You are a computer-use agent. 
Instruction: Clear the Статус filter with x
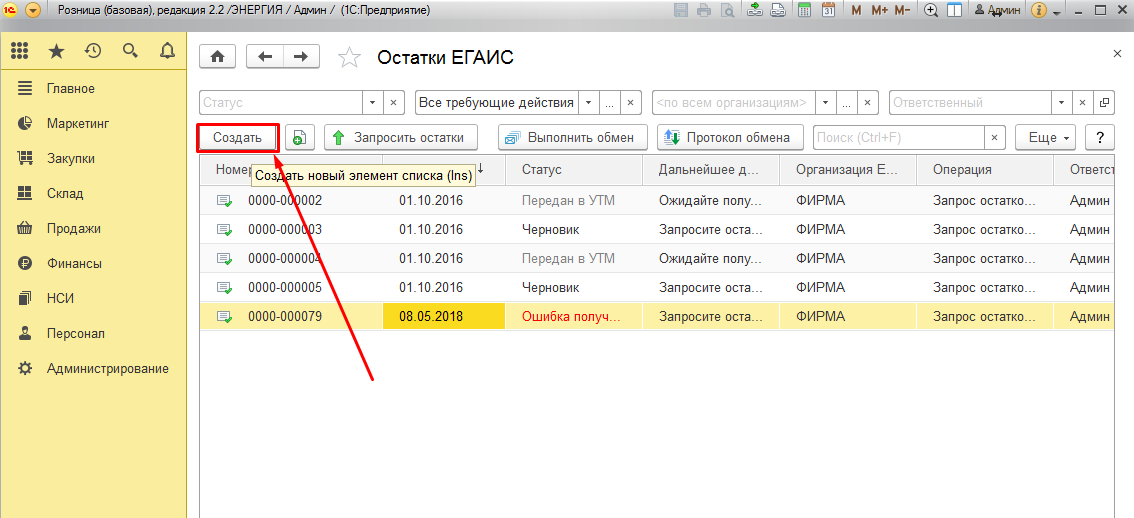coord(393,103)
